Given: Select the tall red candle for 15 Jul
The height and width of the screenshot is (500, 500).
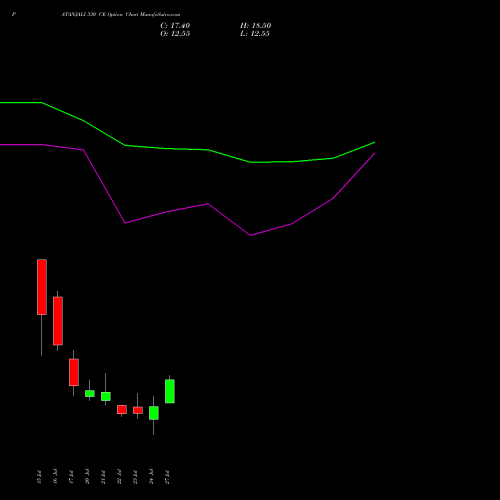Looking at the screenshot, I should (42, 287).
